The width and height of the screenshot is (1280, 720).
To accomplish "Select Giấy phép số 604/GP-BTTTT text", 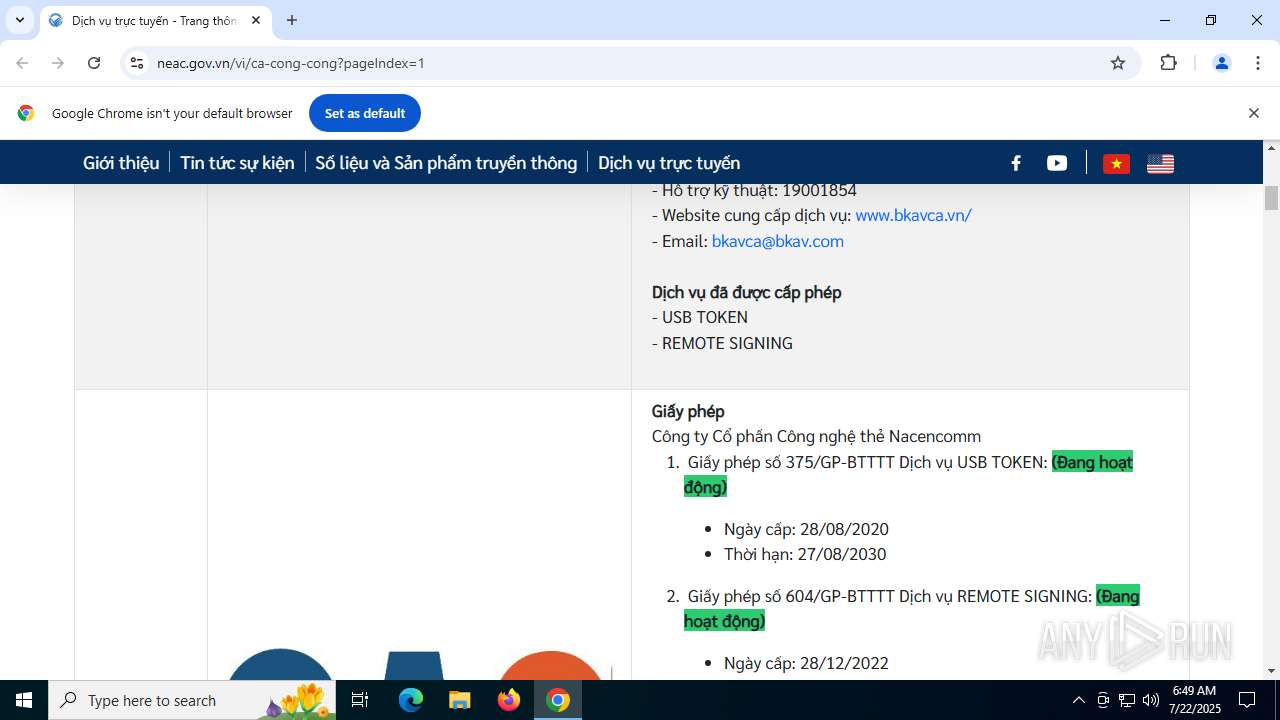I will coord(791,596).
